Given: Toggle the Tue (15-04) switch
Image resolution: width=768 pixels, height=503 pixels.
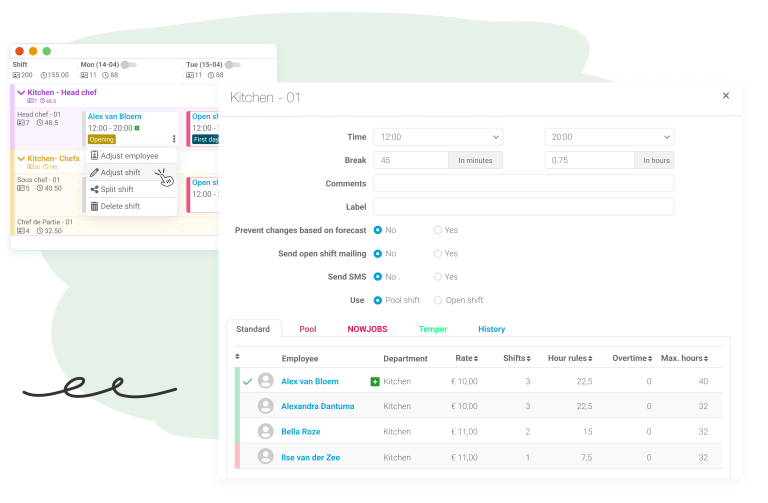Looking at the screenshot, I should (233, 65).
